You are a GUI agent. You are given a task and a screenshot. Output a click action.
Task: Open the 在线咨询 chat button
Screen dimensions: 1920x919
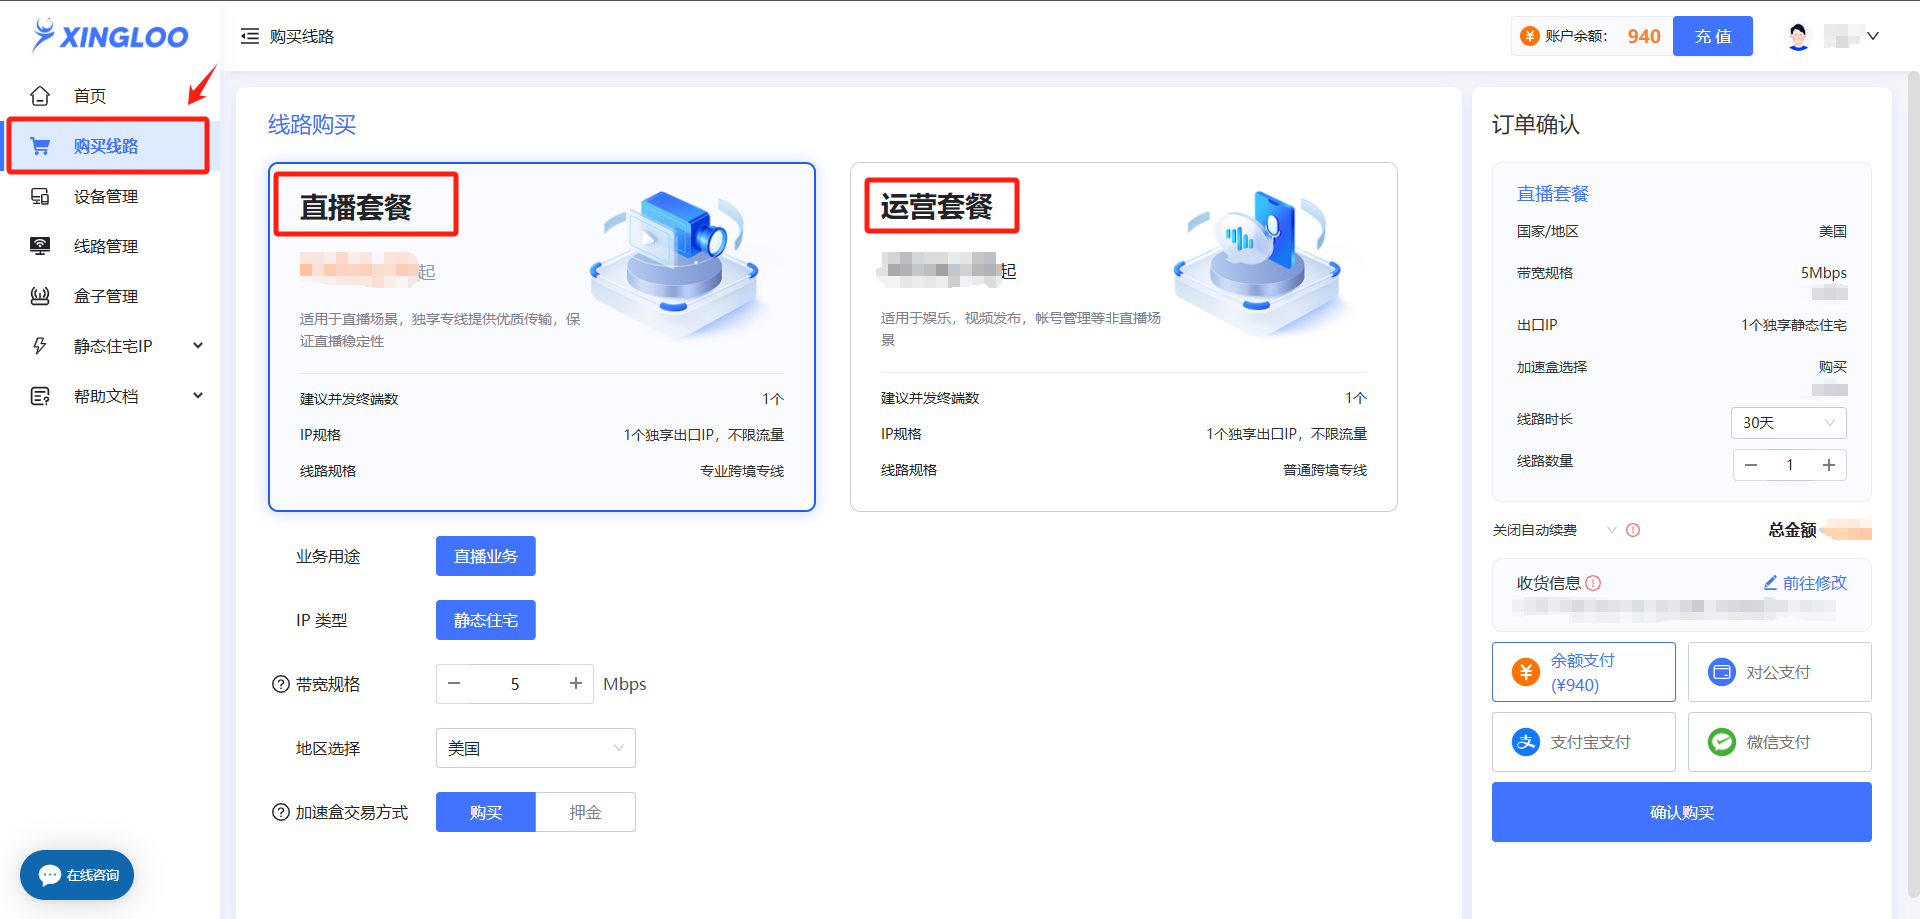coord(77,875)
